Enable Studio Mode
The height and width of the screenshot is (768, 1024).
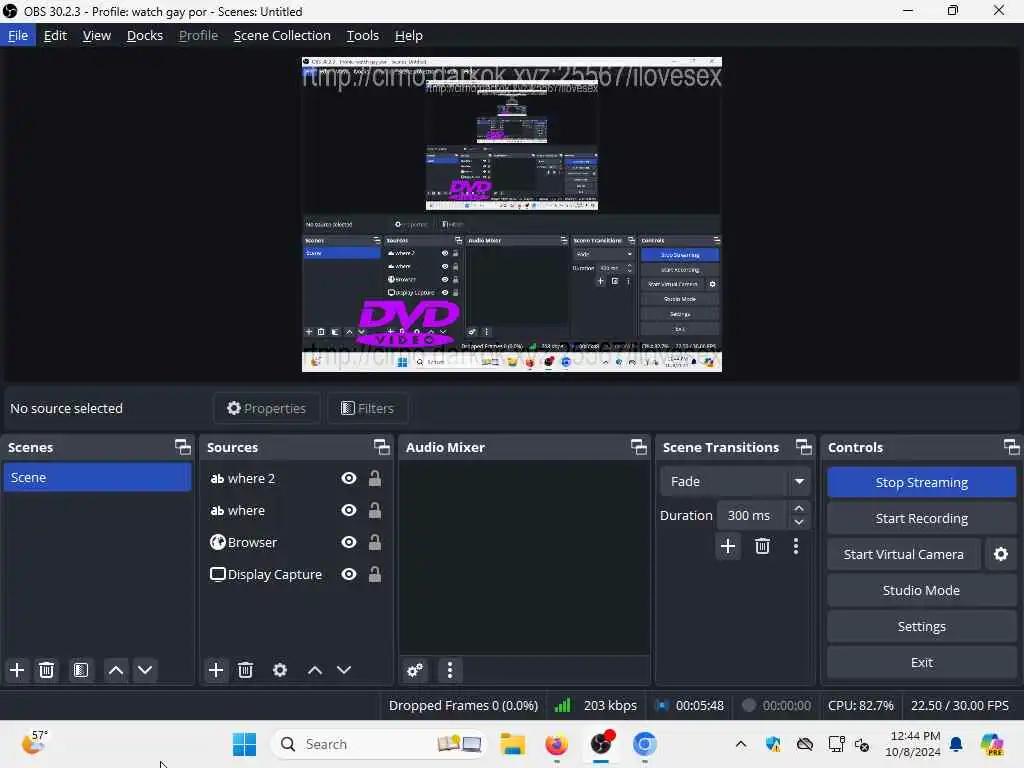click(921, 590)
